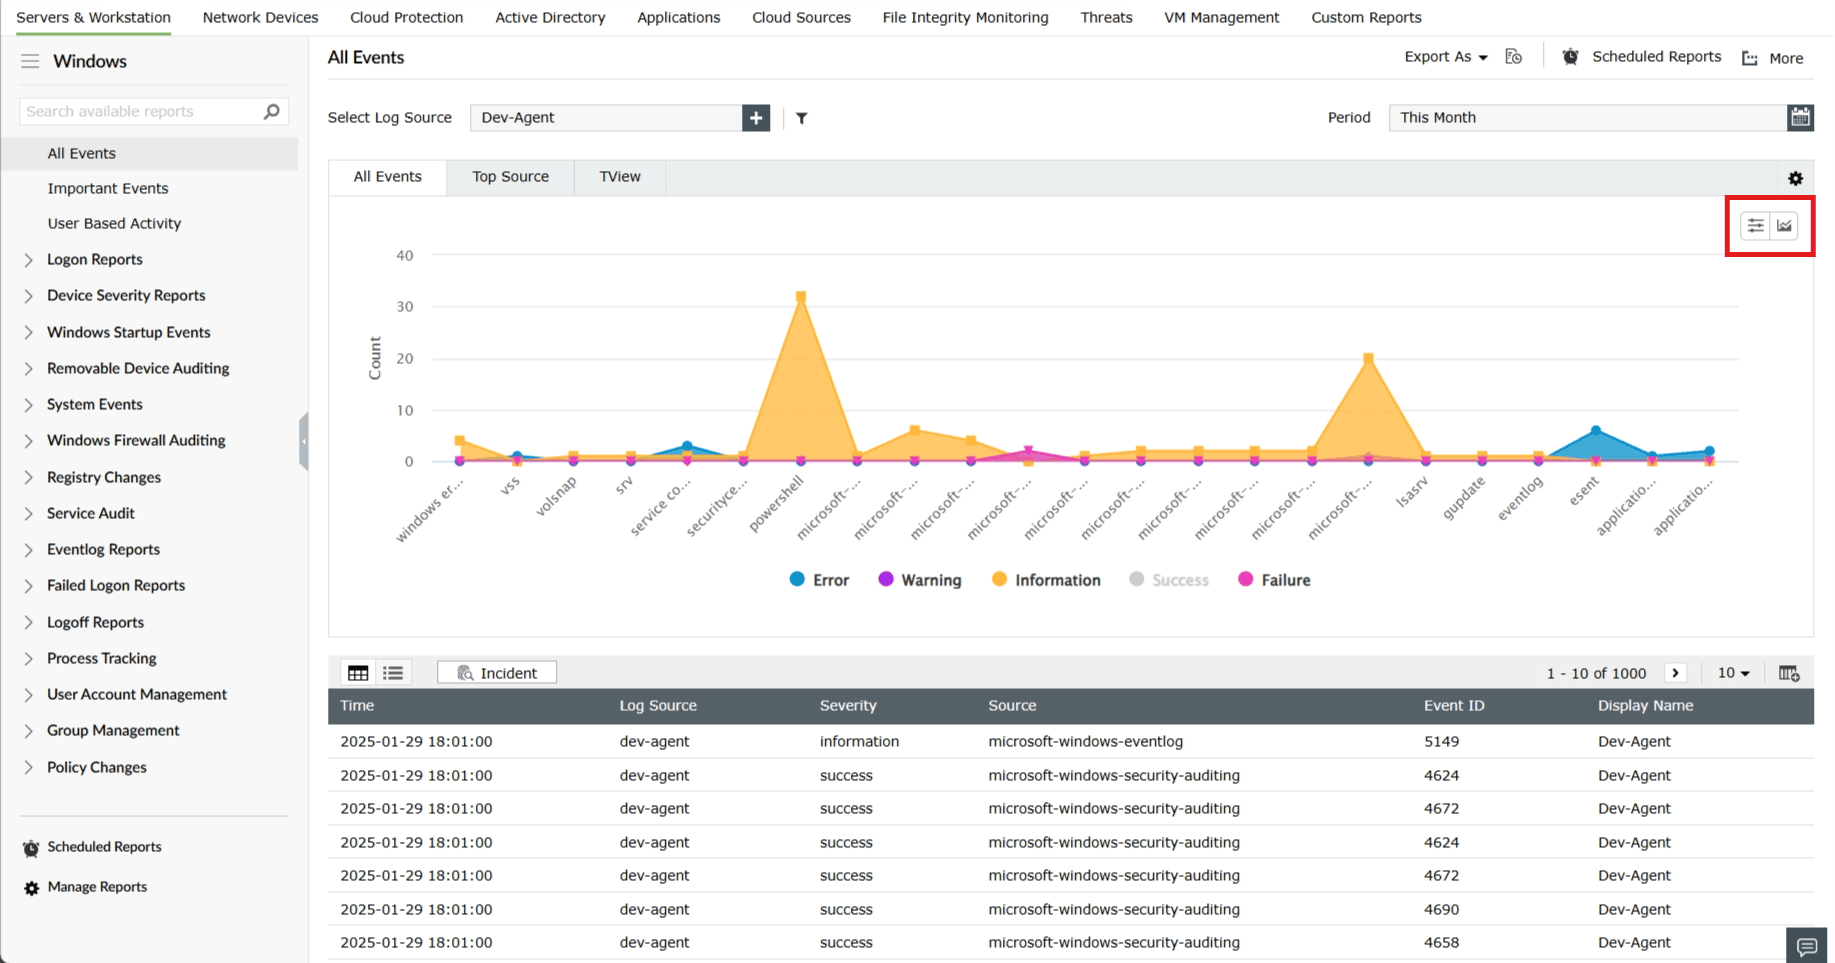Switch to the Top Source tab
The height and width of the screenshot is (963, 1835).
coord(510,176)
